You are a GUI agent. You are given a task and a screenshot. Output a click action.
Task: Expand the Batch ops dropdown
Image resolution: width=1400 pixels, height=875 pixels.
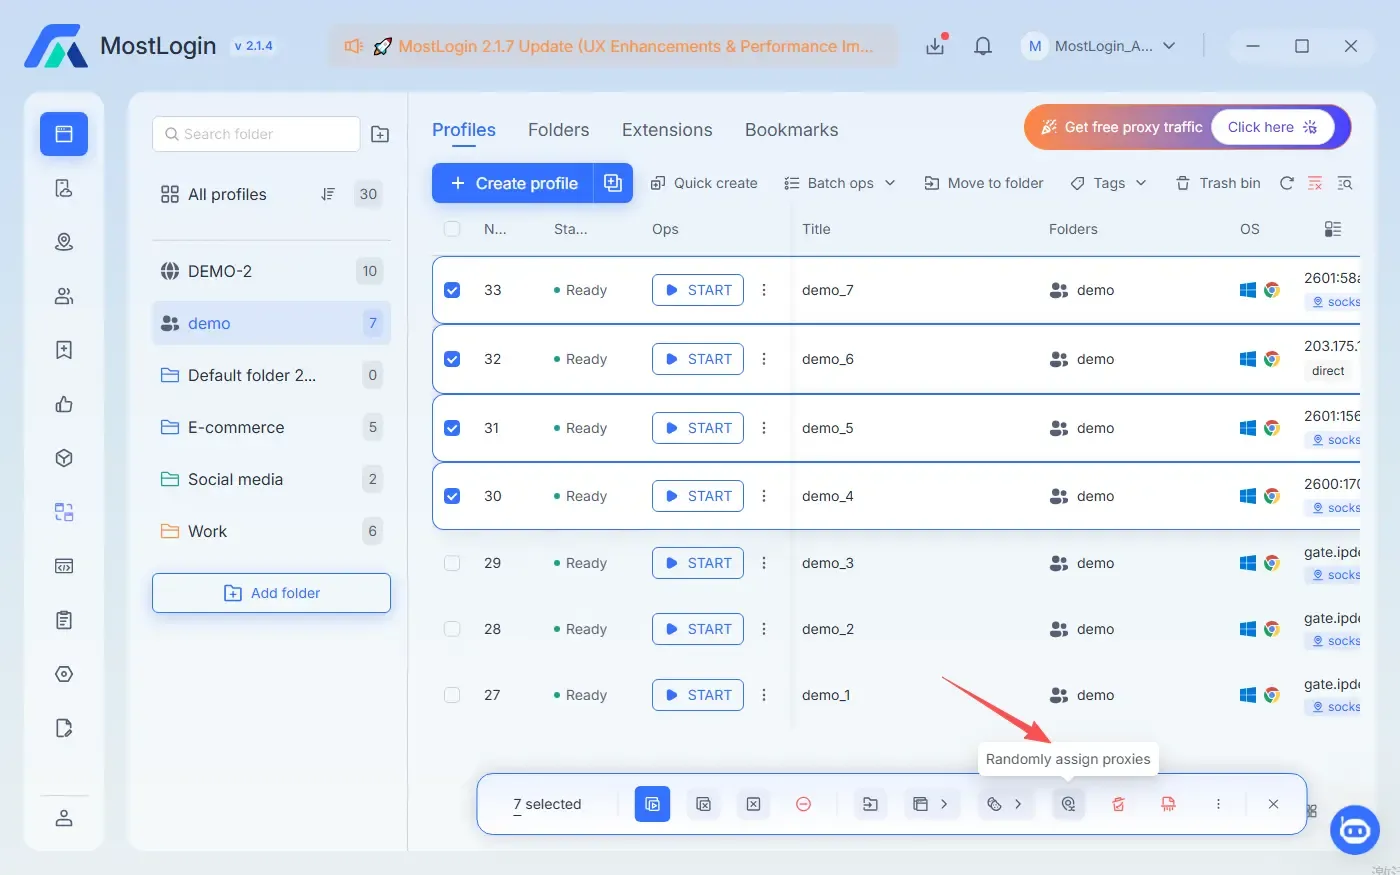pos(840,183)
